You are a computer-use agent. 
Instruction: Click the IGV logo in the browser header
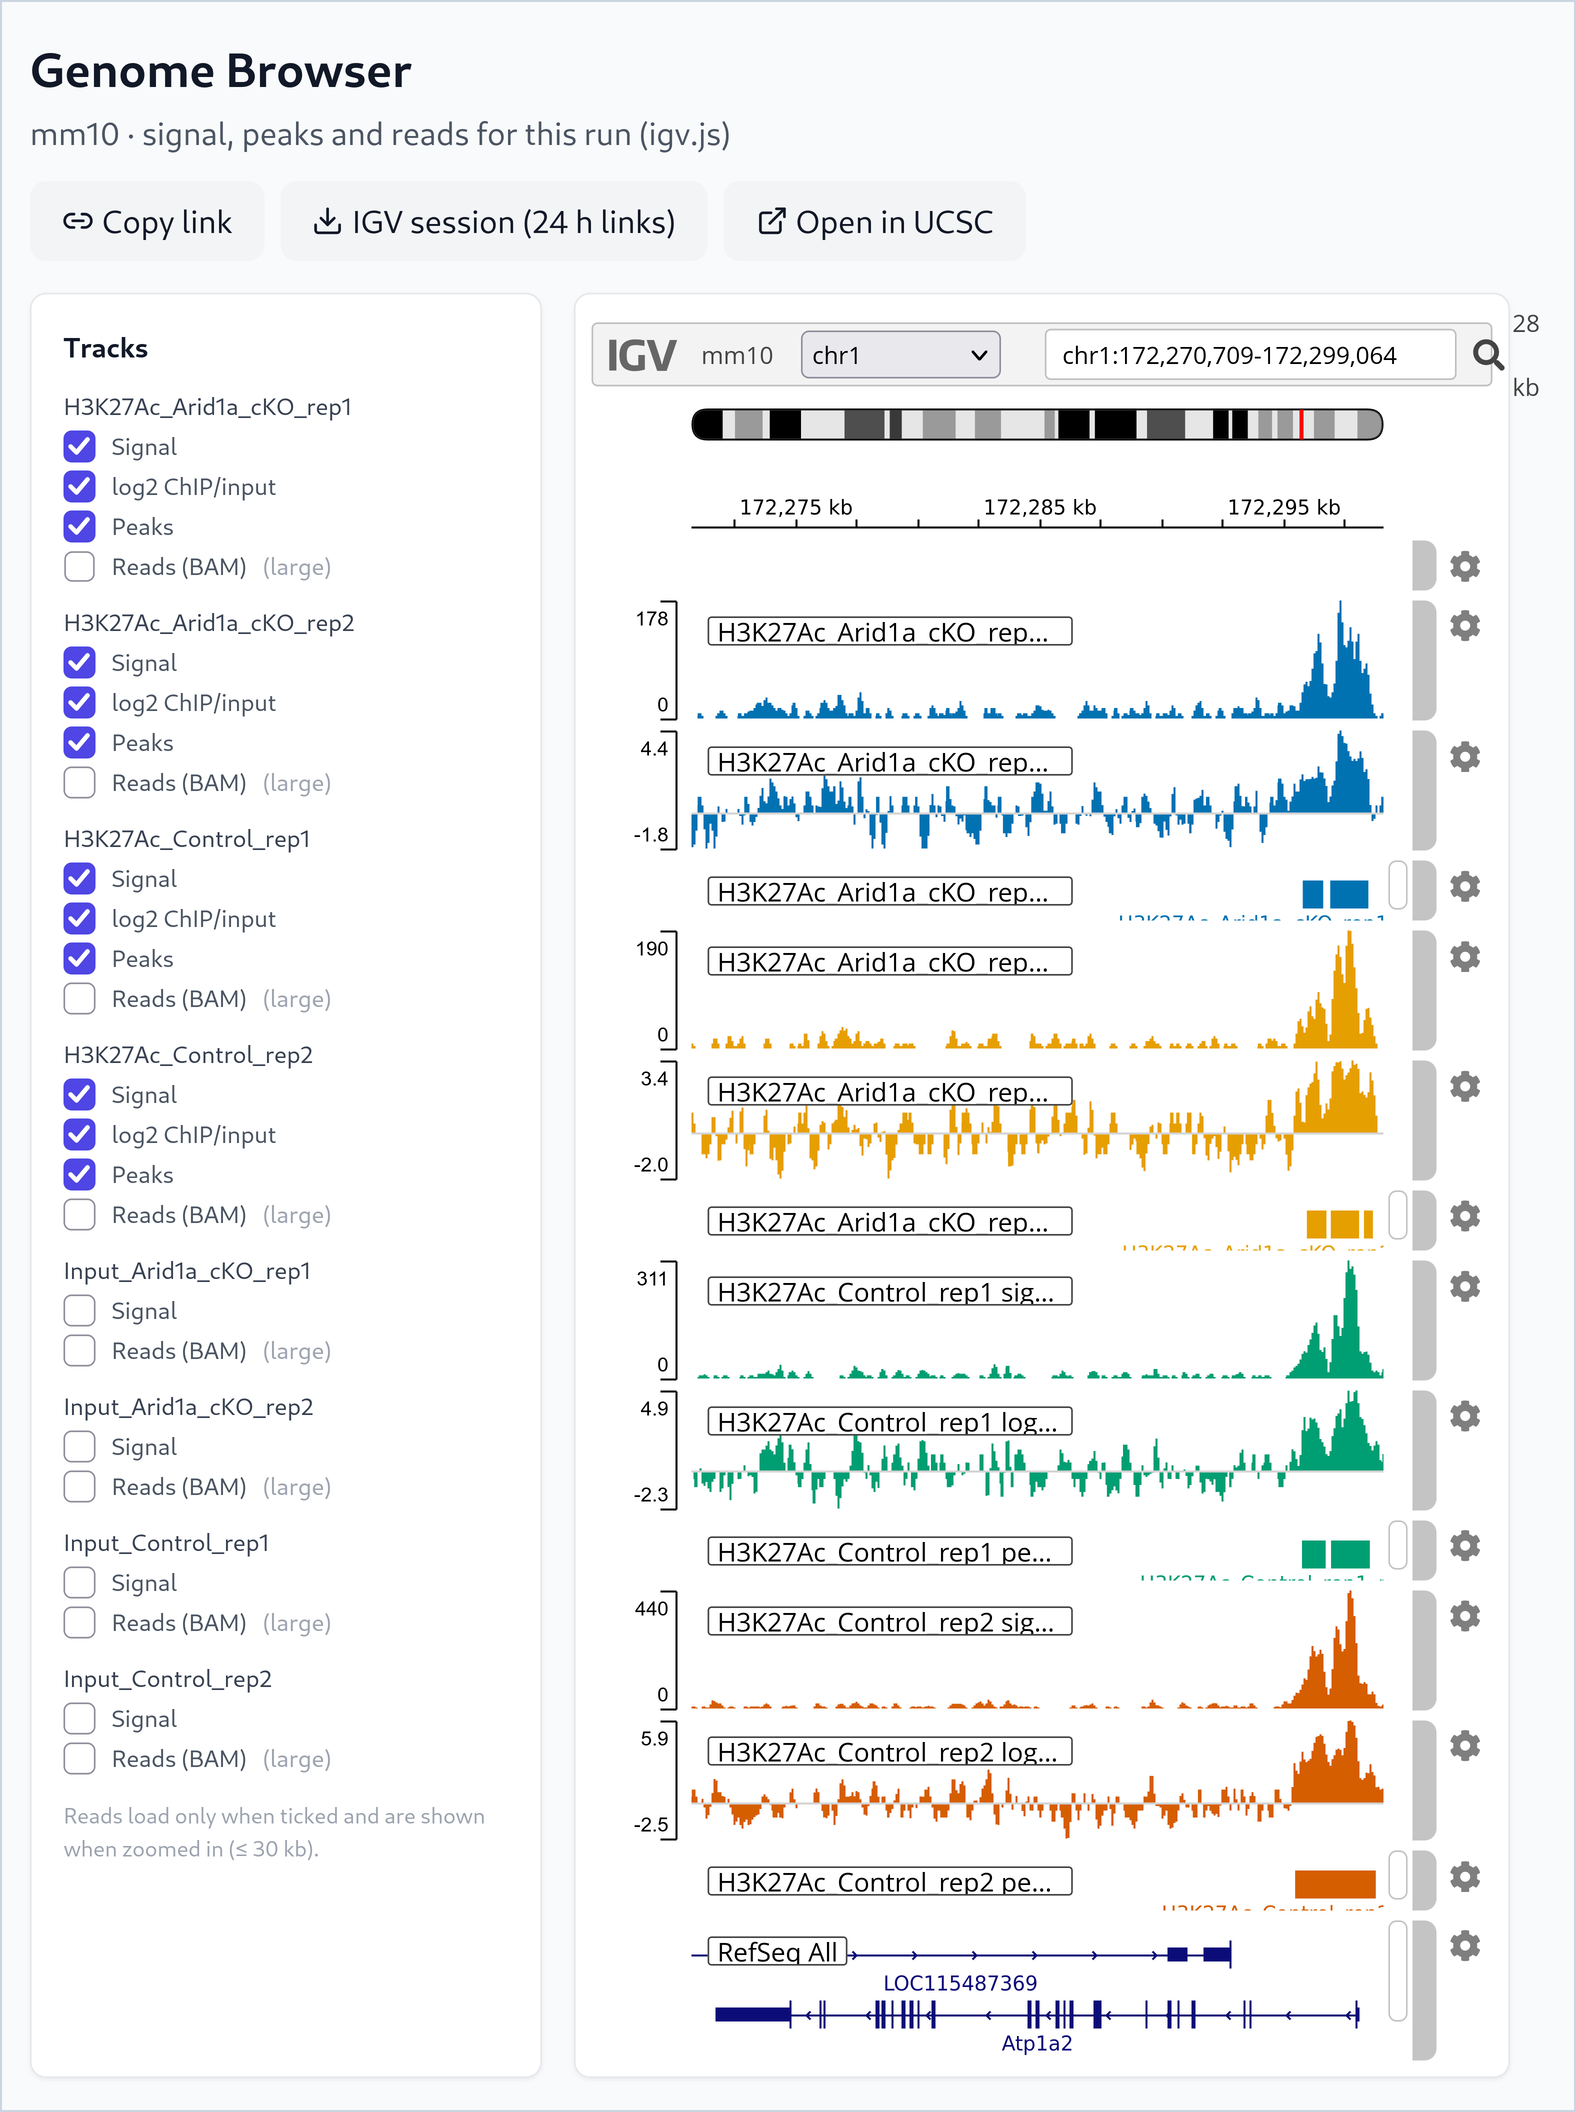pyautogui.click(x=641, y=355)
